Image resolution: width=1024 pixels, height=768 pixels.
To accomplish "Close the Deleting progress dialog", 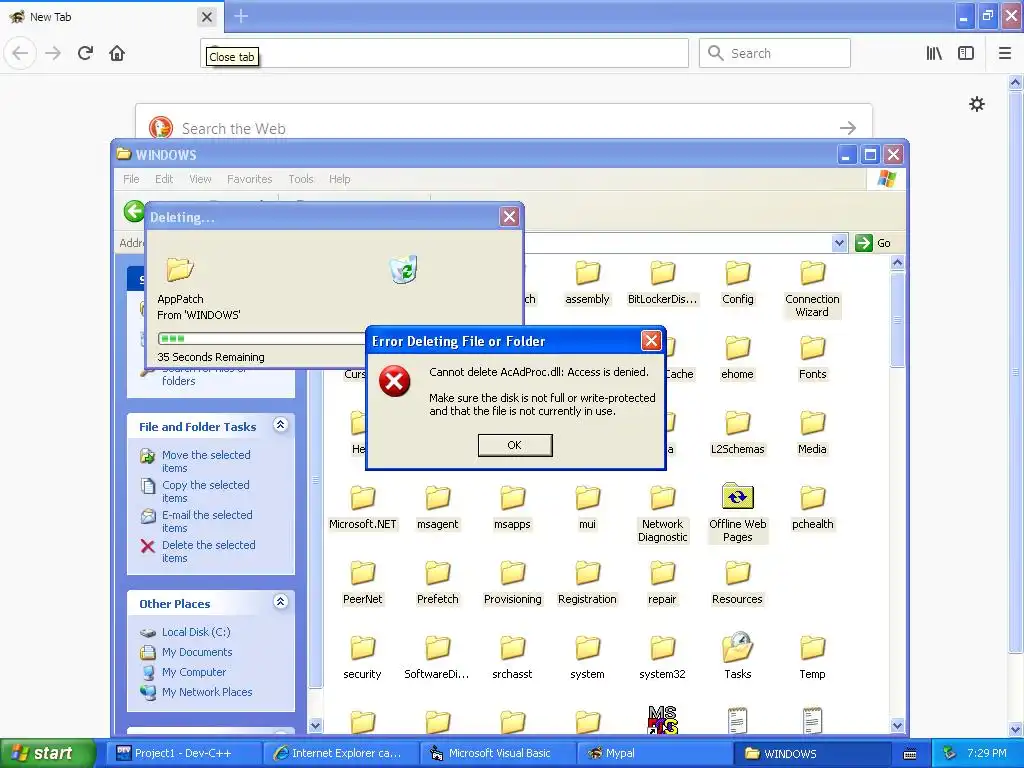I will pos(509,216).
